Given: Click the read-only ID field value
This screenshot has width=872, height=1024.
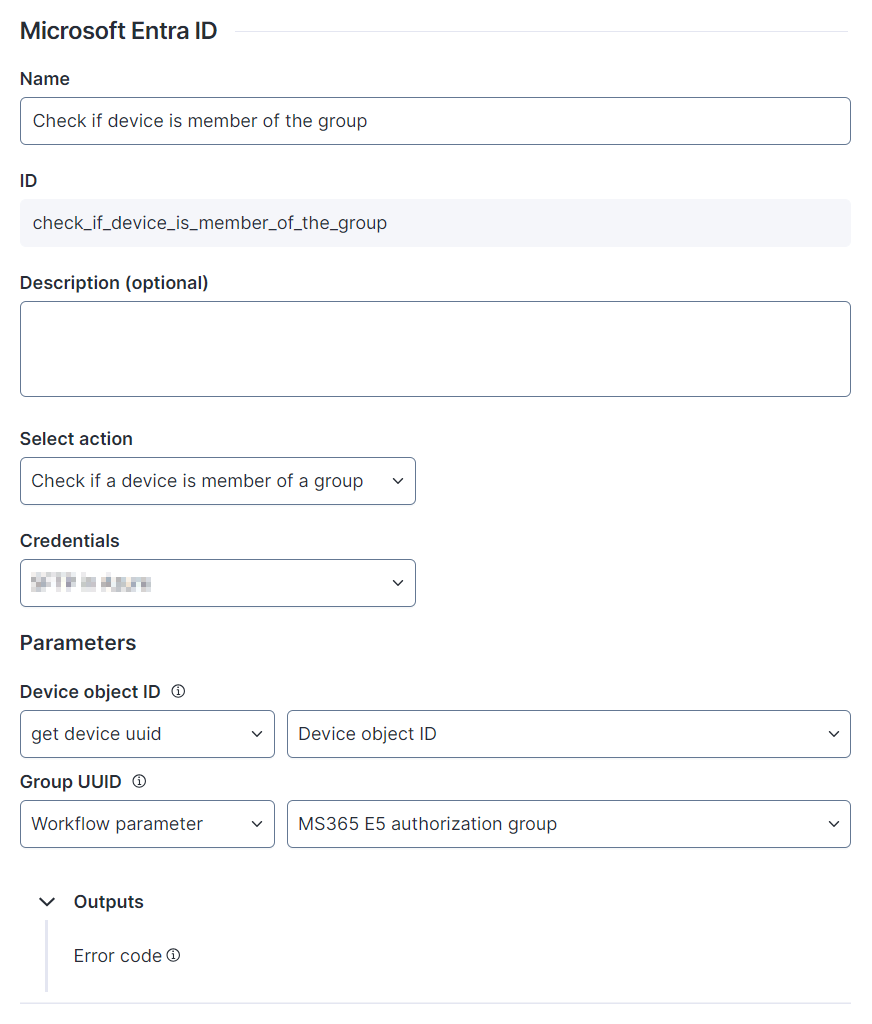Looking at the screenshot, I should [210, 223].
